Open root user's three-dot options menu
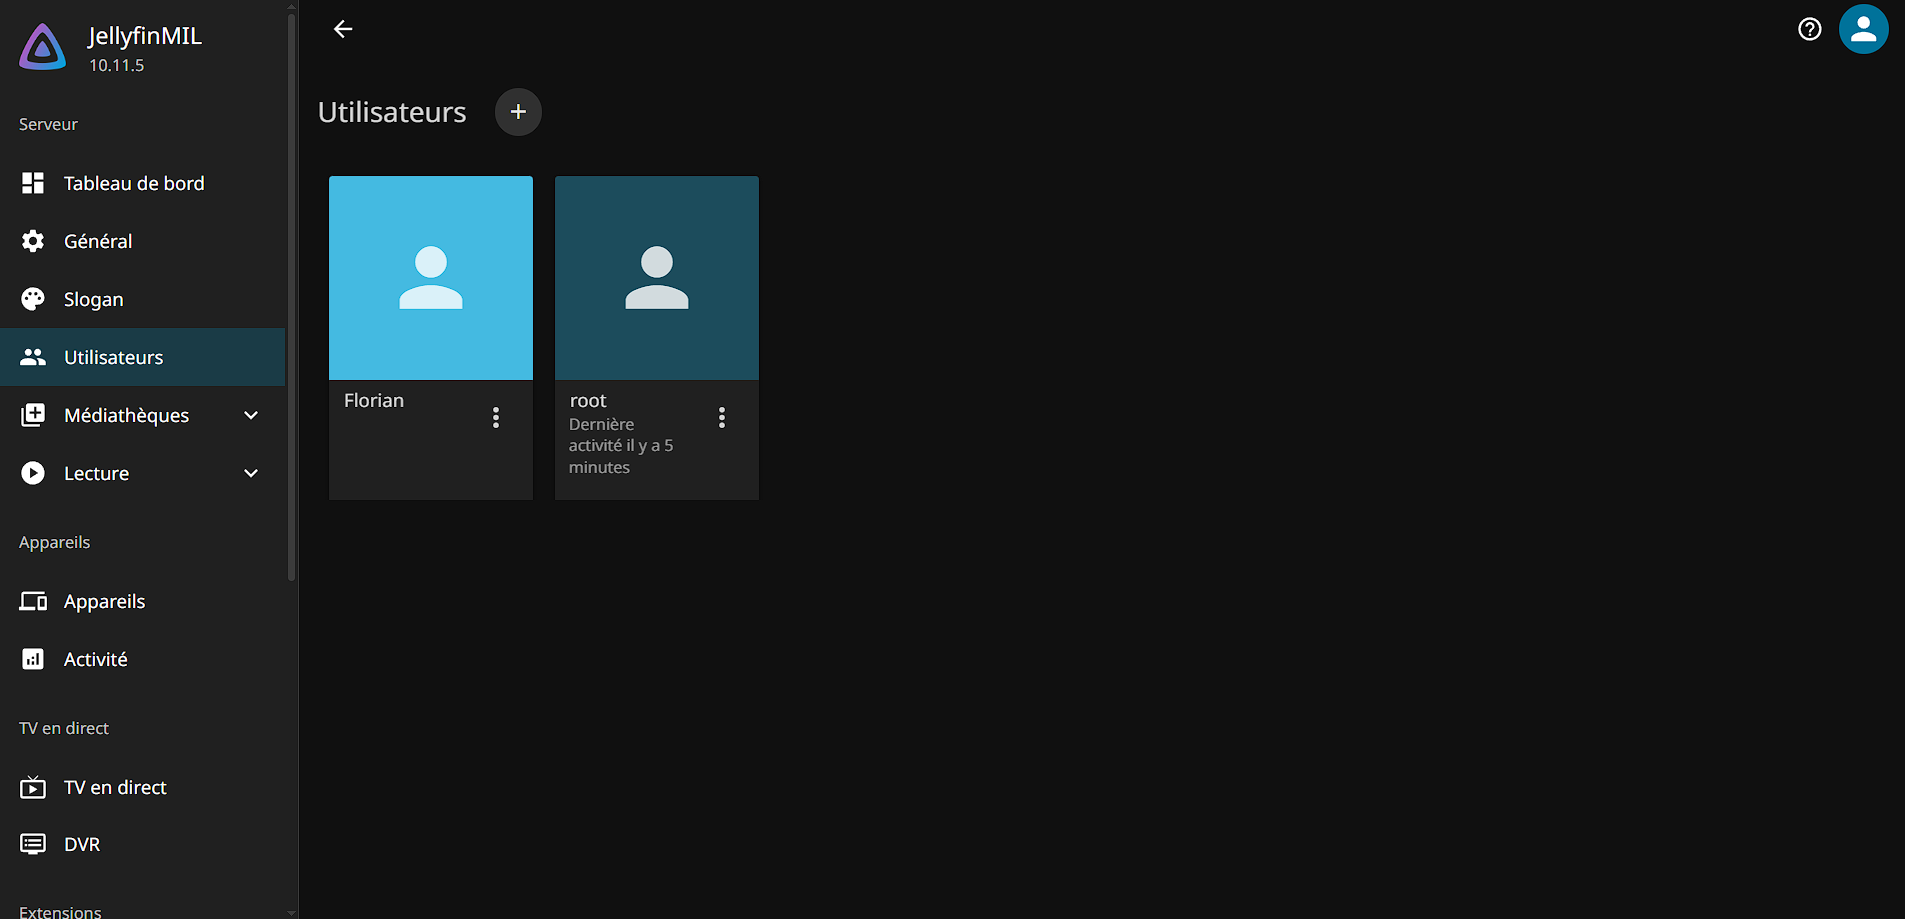The image size is (1905, 919). pyautogui.click(x=722, y=418)
